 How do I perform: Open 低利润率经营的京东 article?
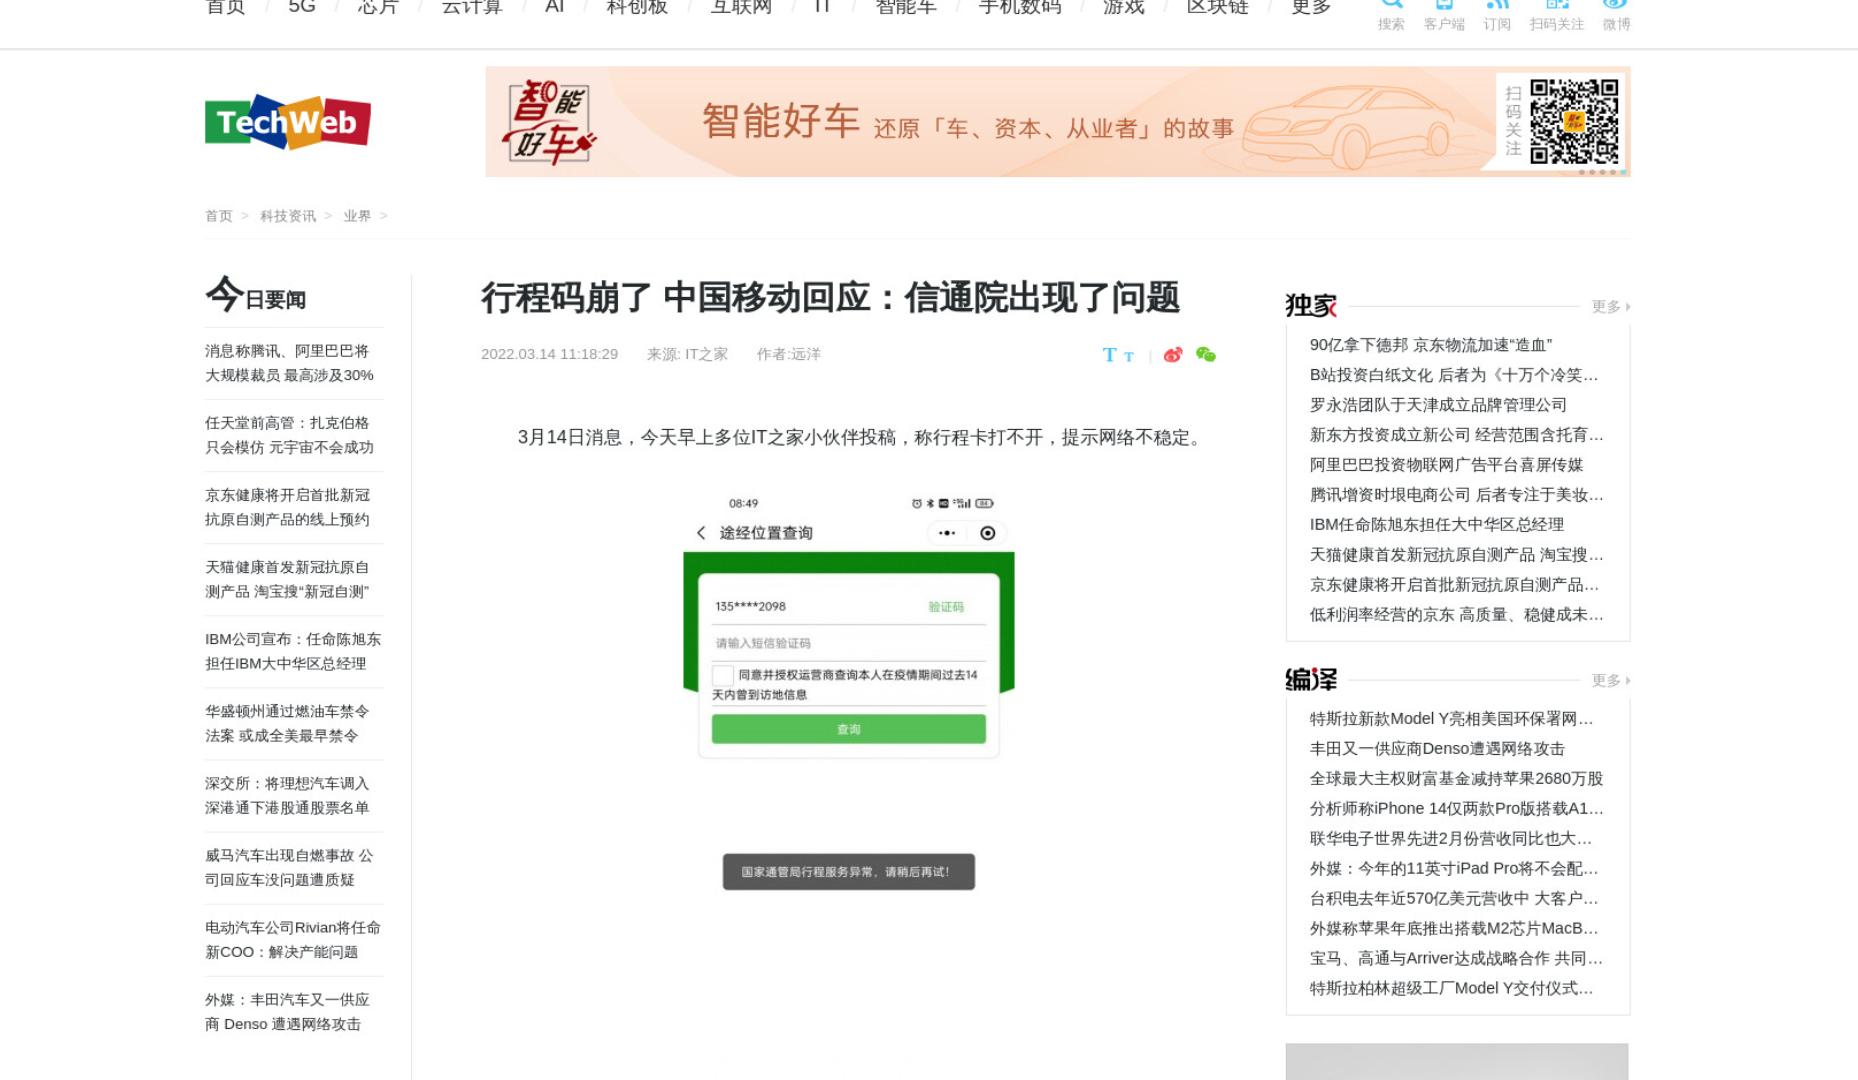tap(1456, 615)
